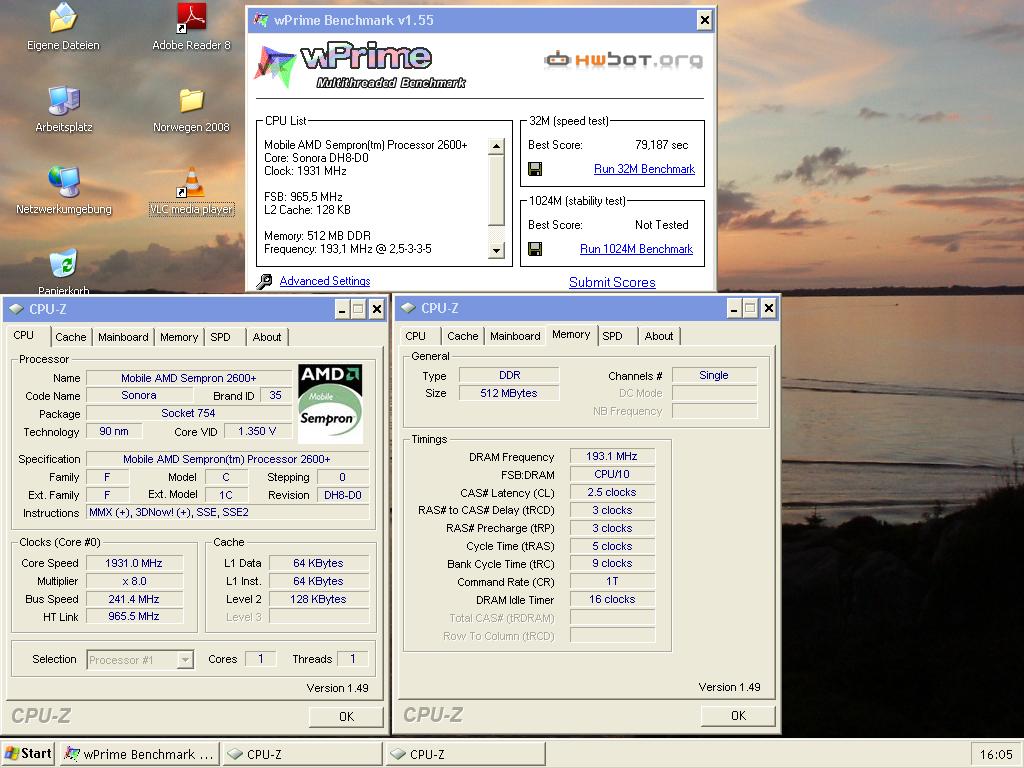Click the Code Name field Sonora
The width and height of the screenshot is (1024, 768).
coord(139,395)
